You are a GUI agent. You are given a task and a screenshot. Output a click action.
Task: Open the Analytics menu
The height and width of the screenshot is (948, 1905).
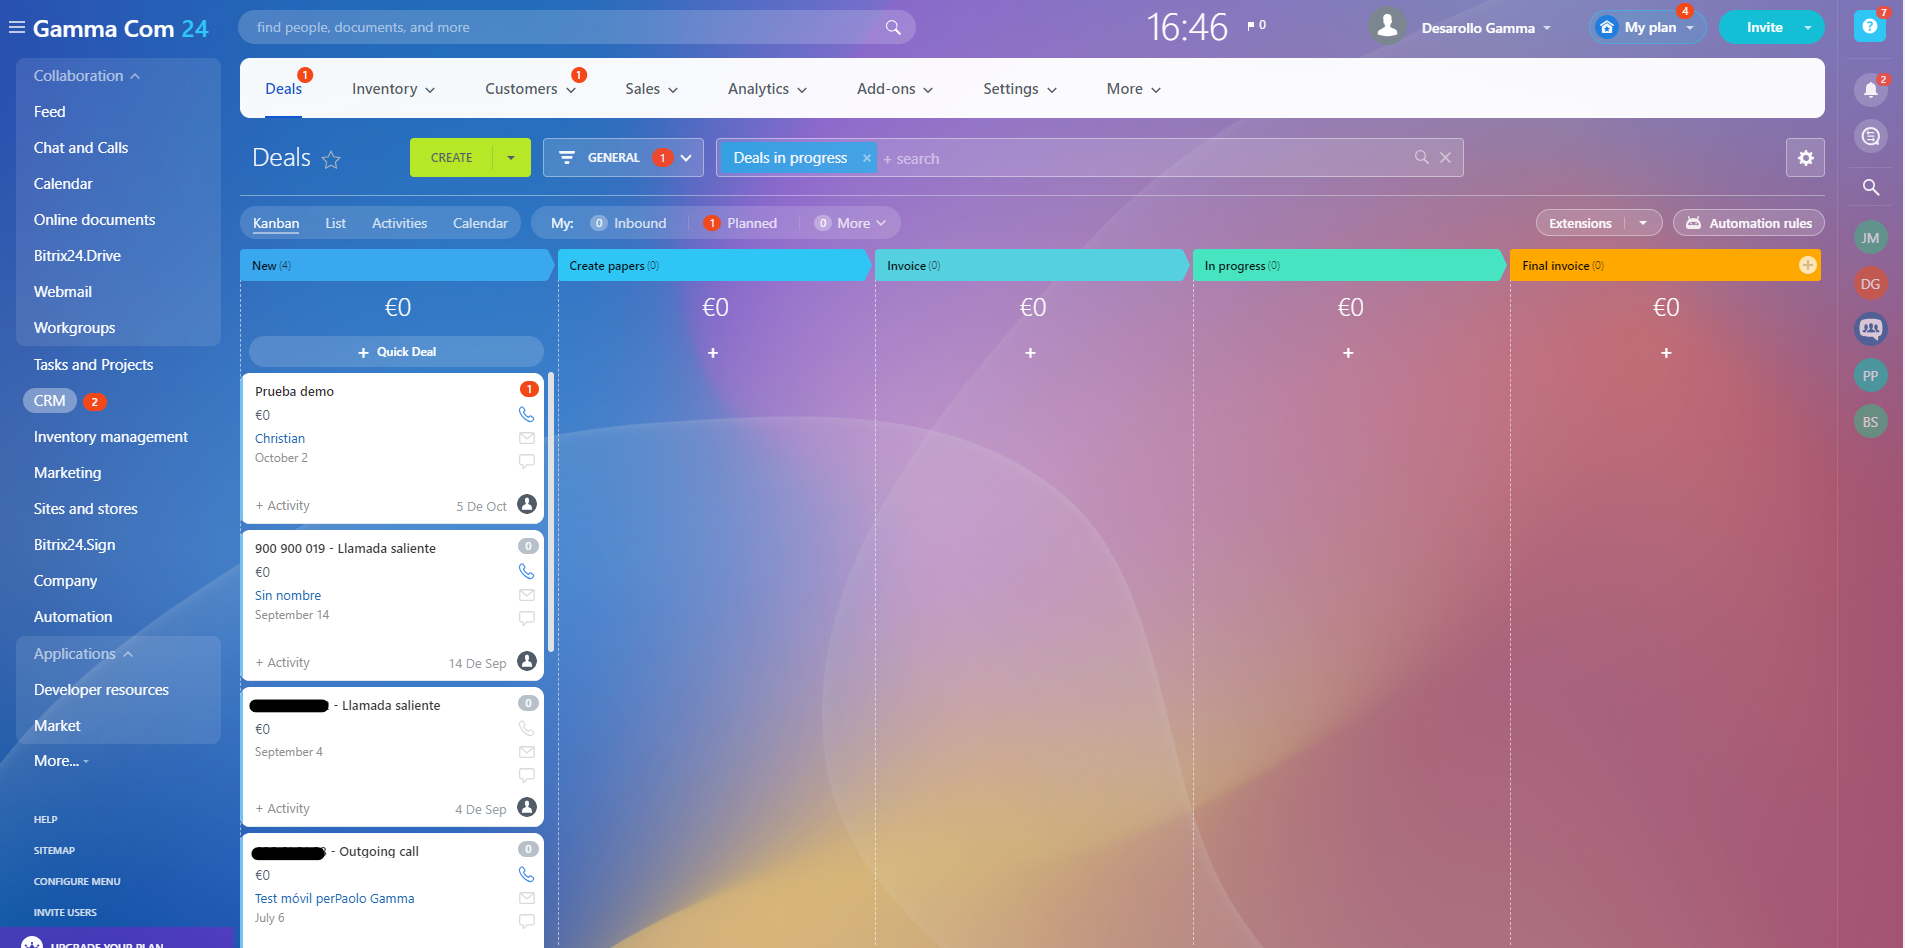(766, 89)
